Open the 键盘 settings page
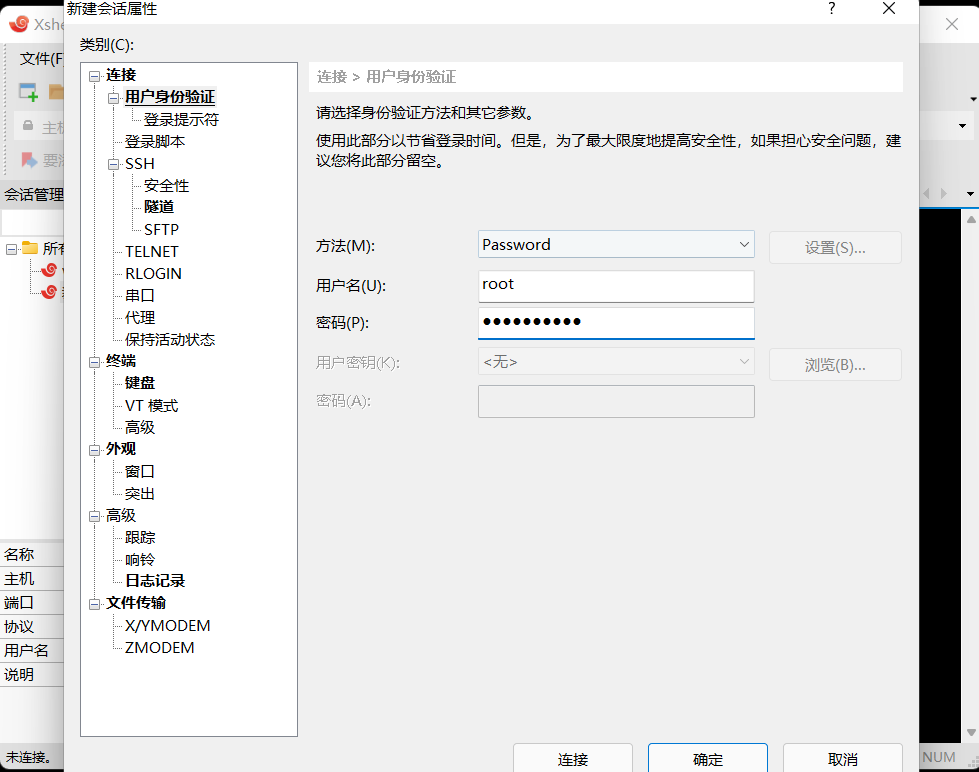 [x=139, y=383]
